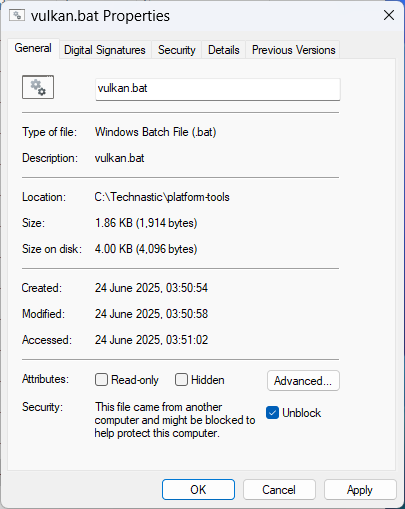Select the General tab
Image resolution: width=405 pixels, height=509 pixels.
[33, 49]
